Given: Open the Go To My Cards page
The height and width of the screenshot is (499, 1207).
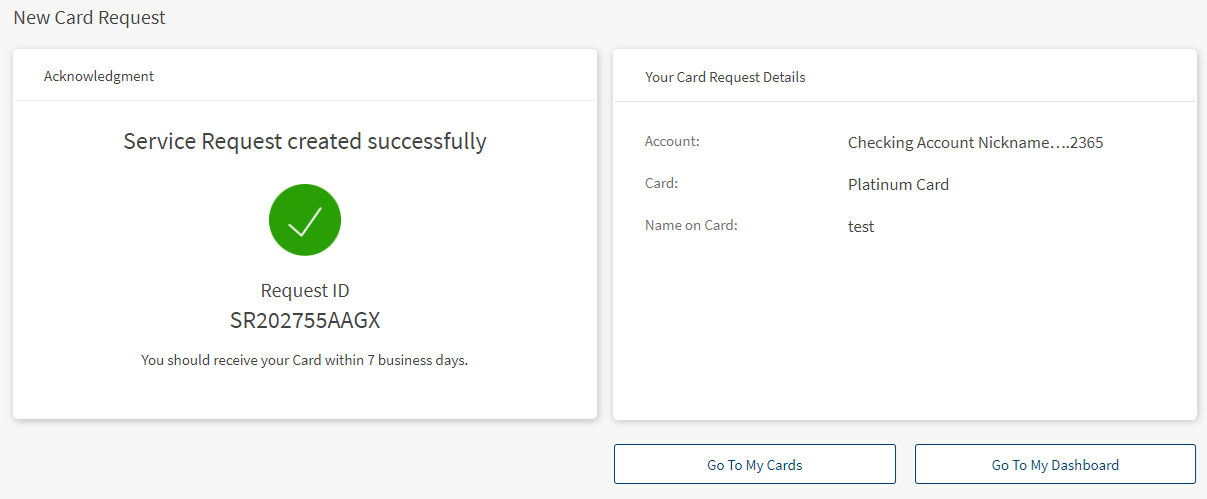Looking at the screenshot, I should [x=754, y=465].
